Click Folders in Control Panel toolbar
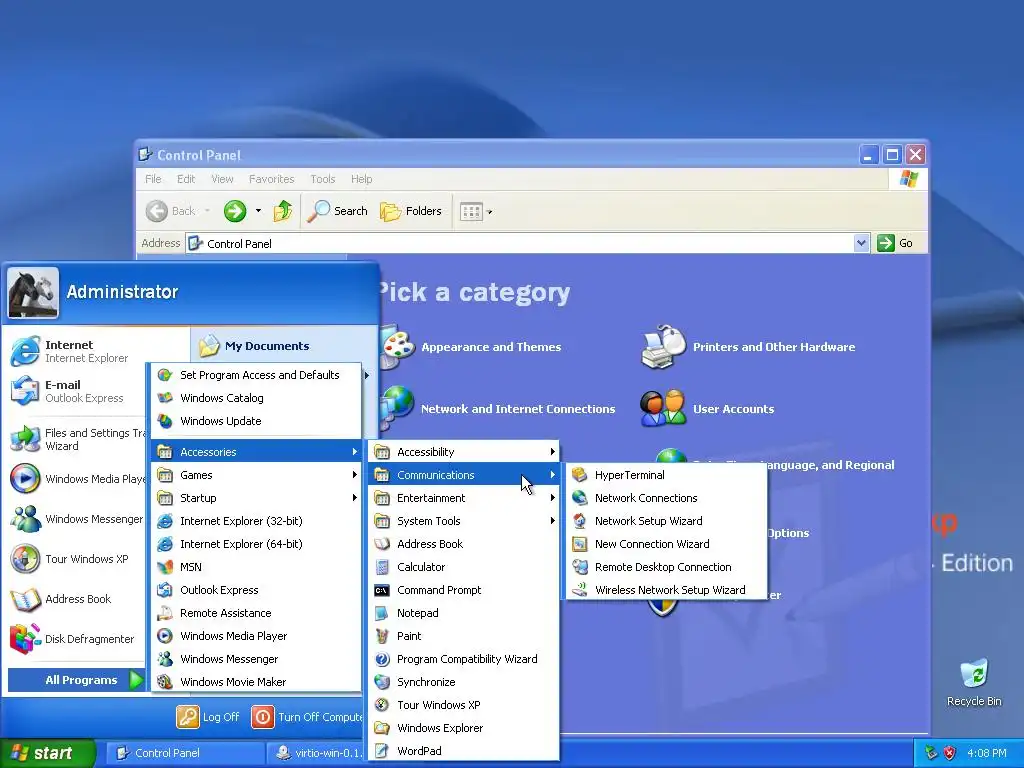Image resolution: width=1024 pixels, height=768 pixels. [x=411, y=211]
